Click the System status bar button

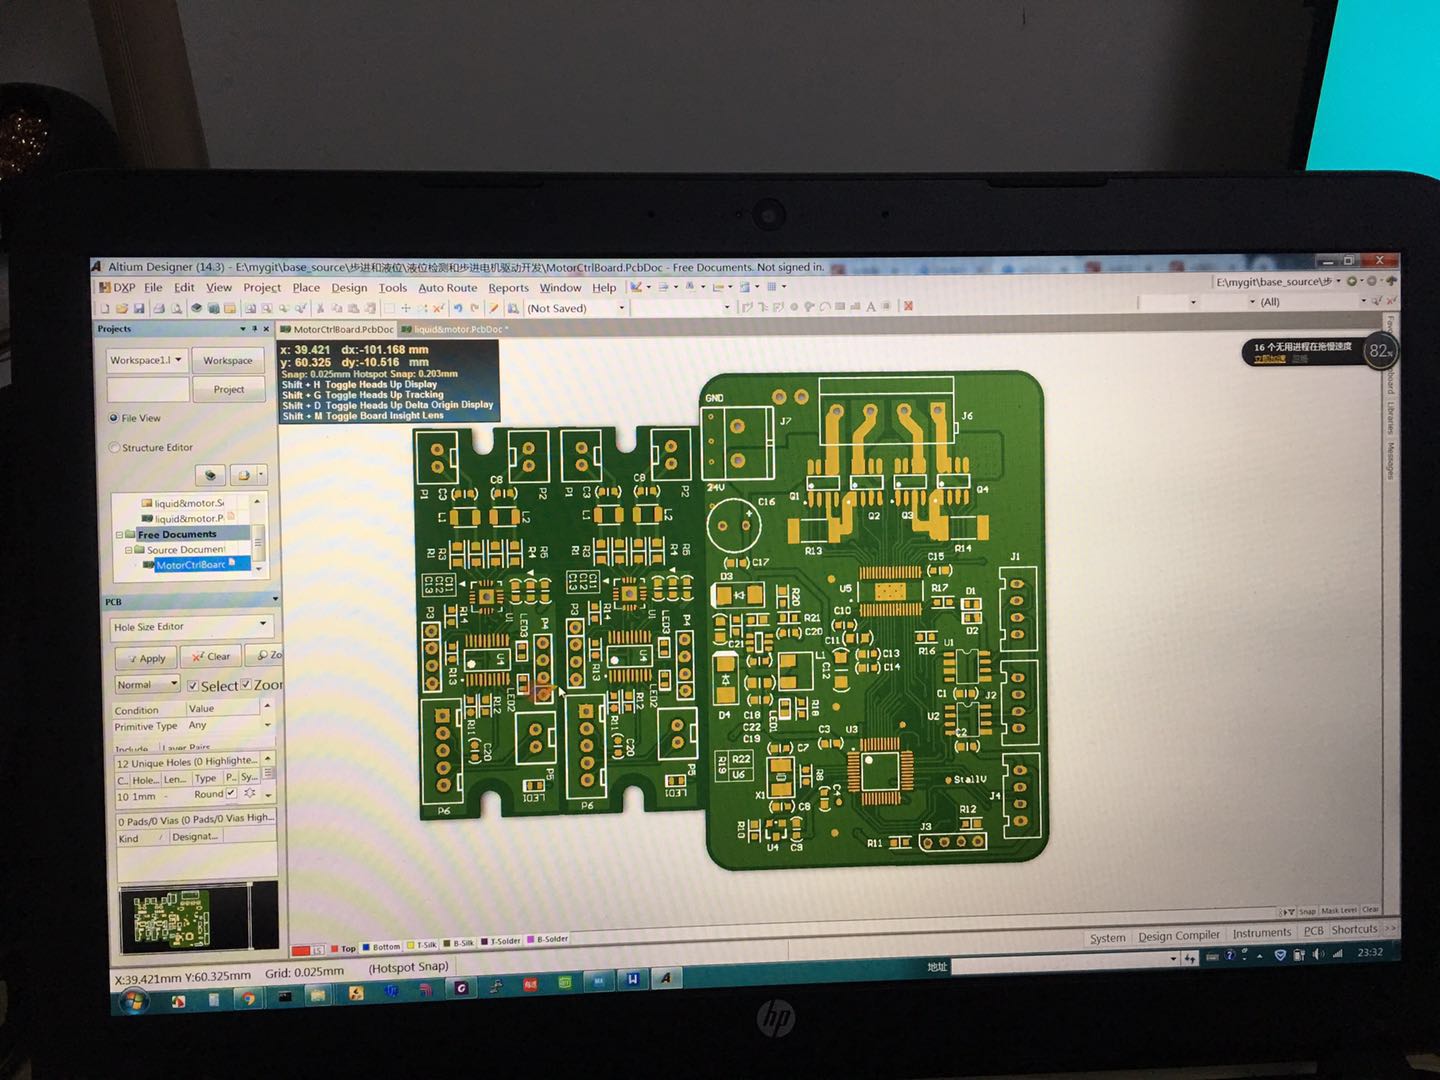click(x=1107, y=938)
